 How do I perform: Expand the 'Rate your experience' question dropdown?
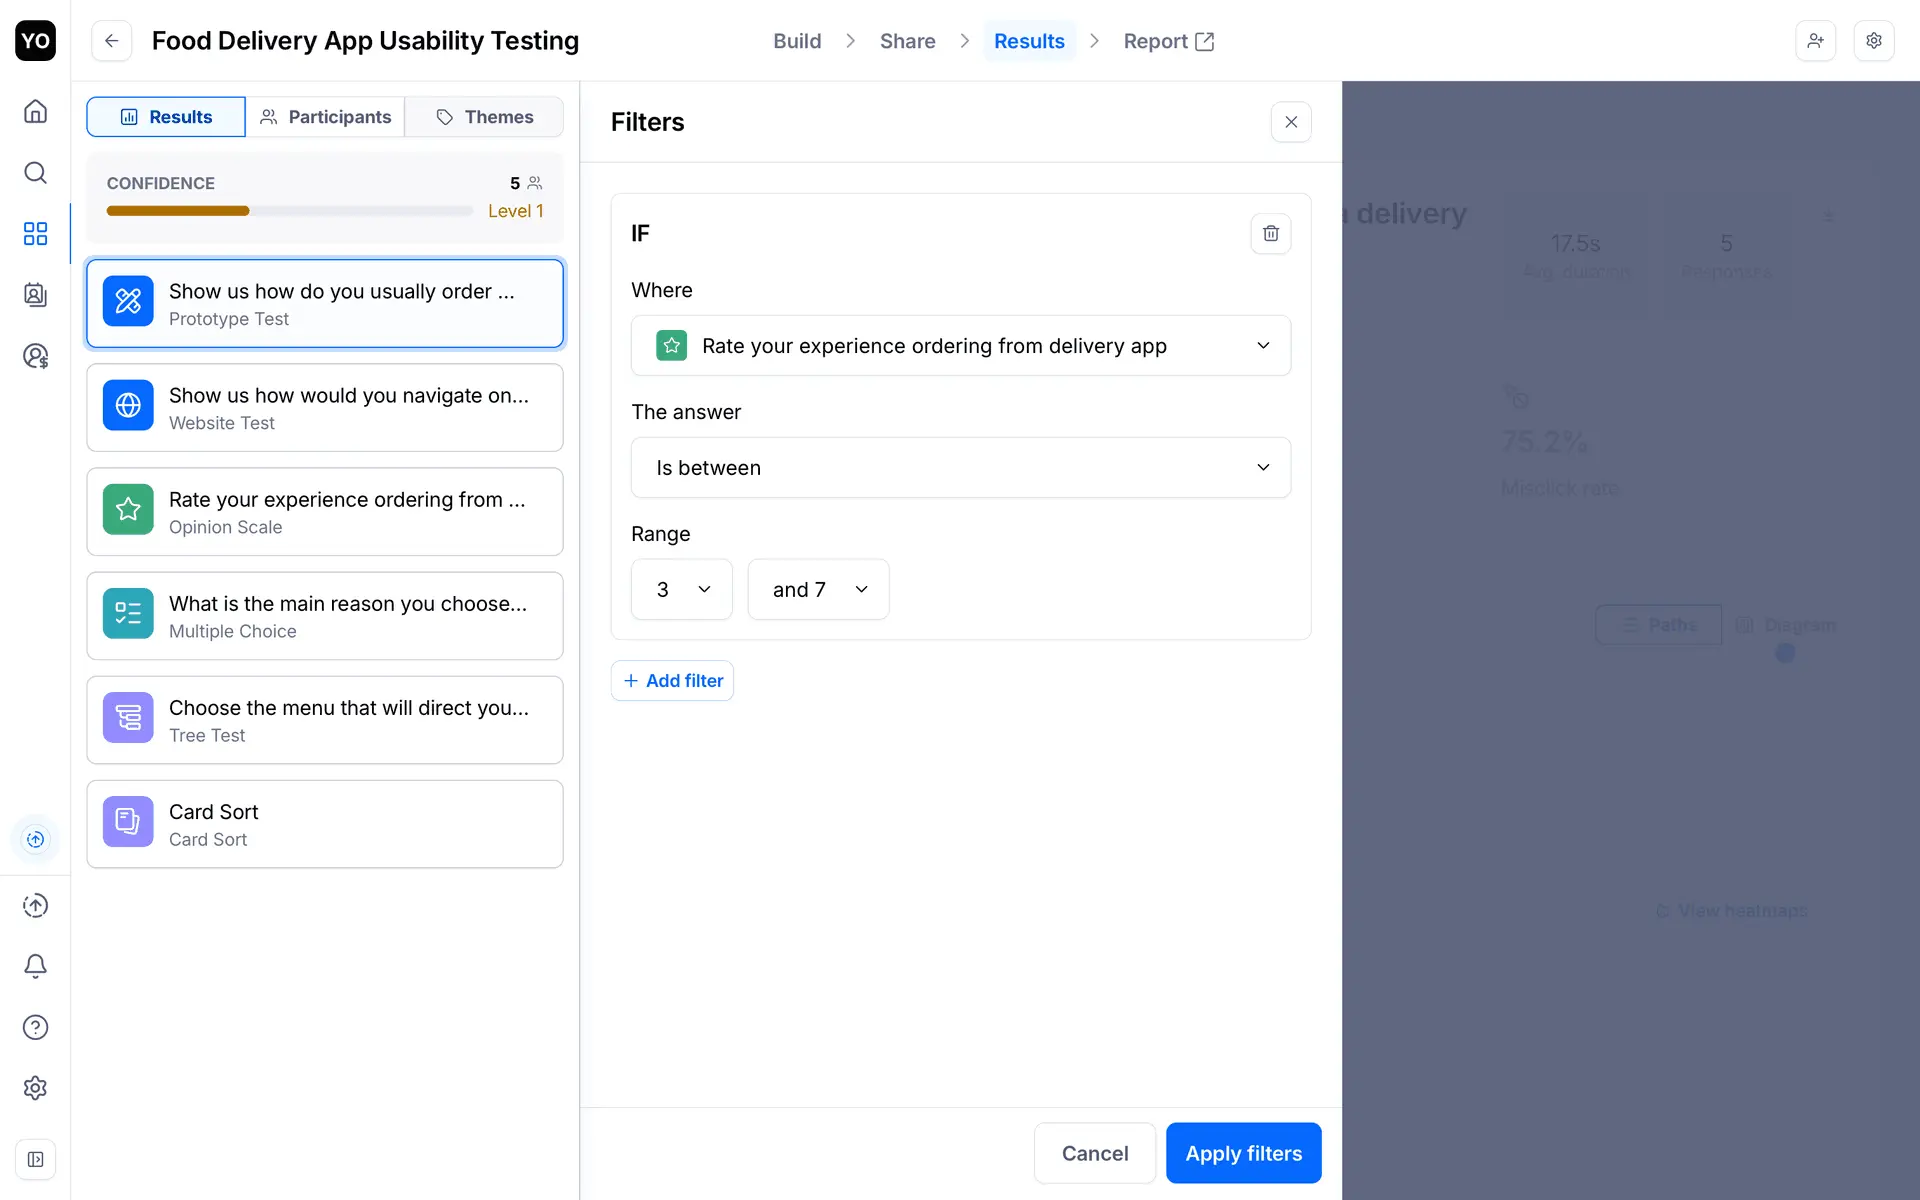tap(960, 346)
